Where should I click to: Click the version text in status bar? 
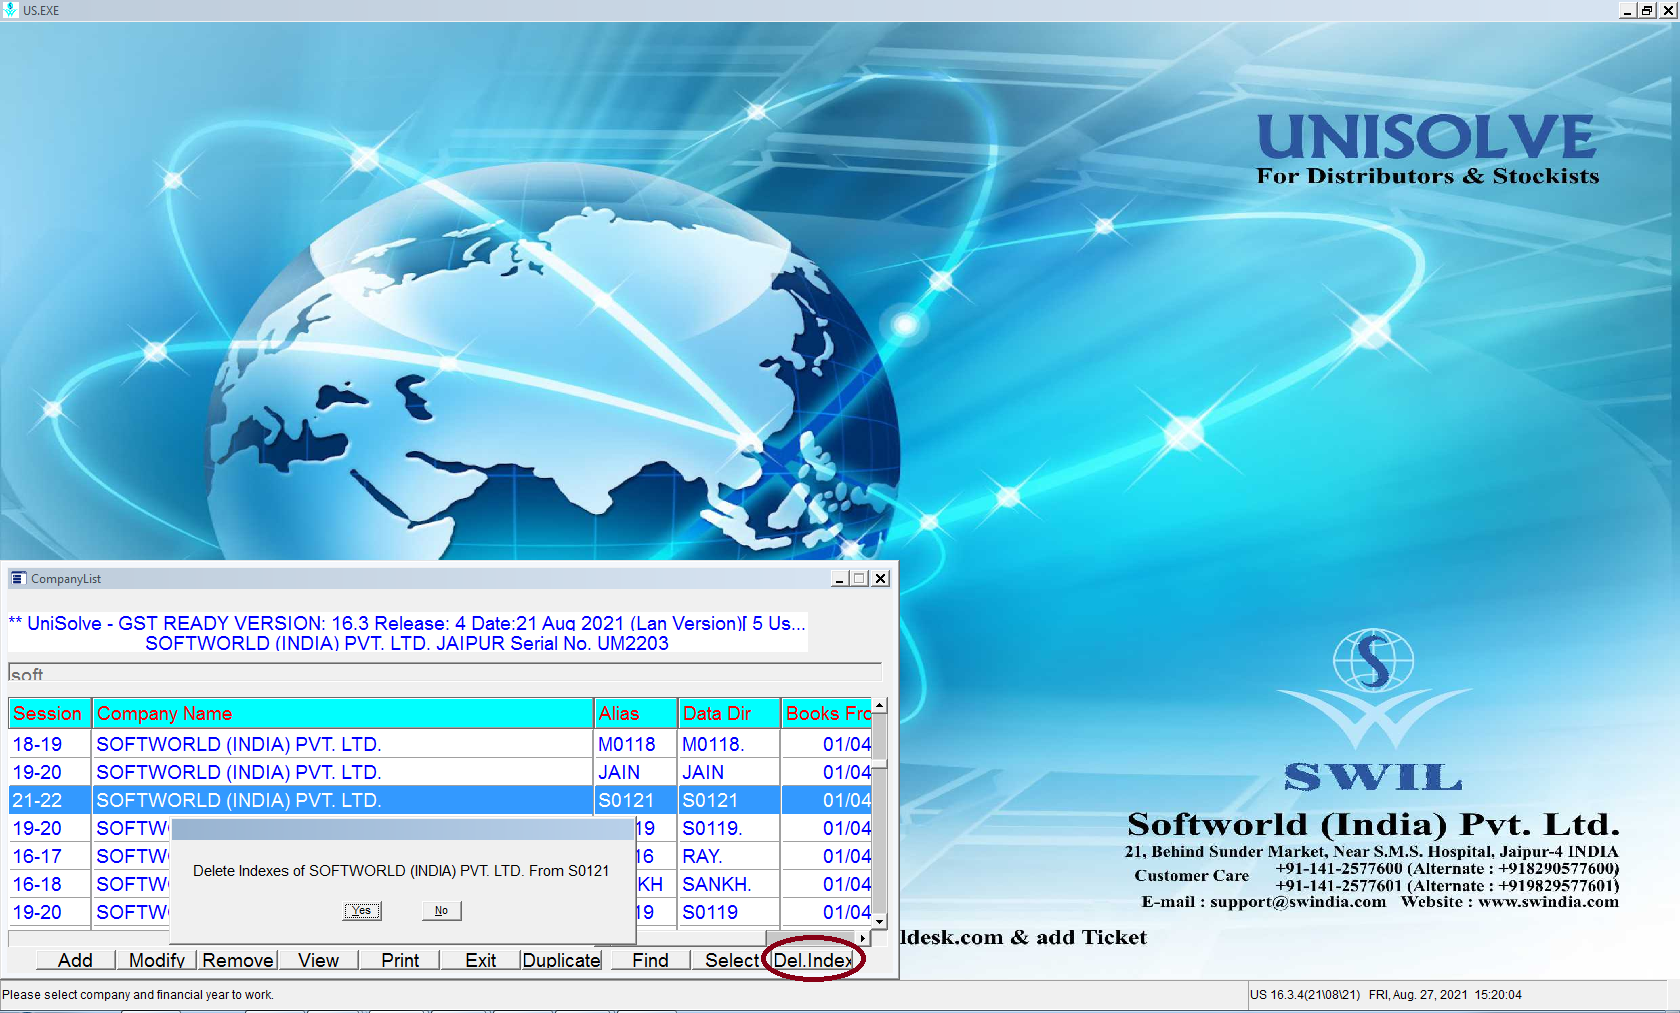[x=1305, y=995]
